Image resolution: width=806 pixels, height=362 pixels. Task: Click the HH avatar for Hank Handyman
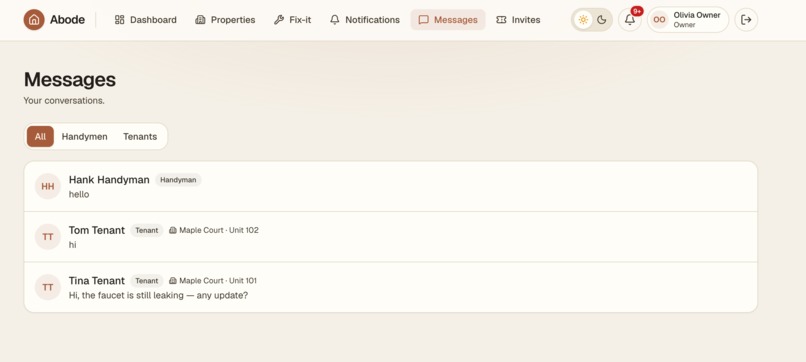tap(48, 186)
